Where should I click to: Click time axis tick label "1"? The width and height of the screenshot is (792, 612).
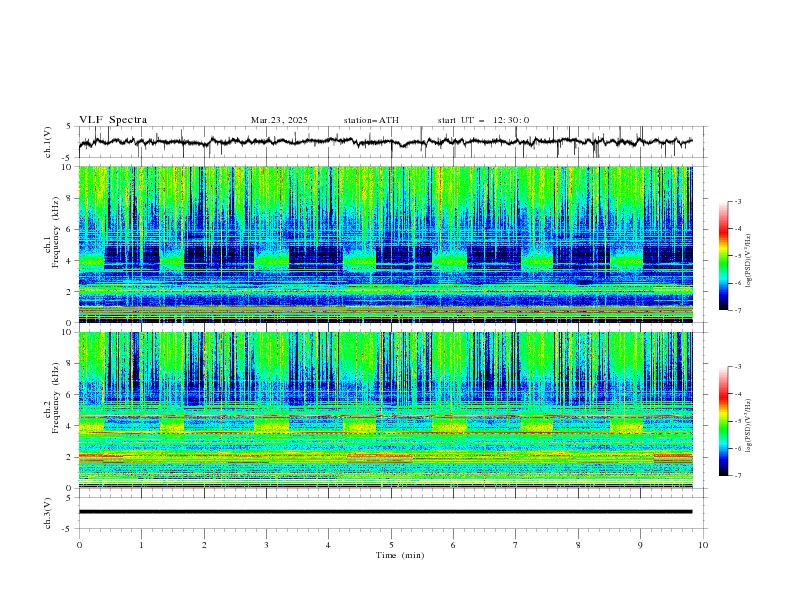[141, 545]
